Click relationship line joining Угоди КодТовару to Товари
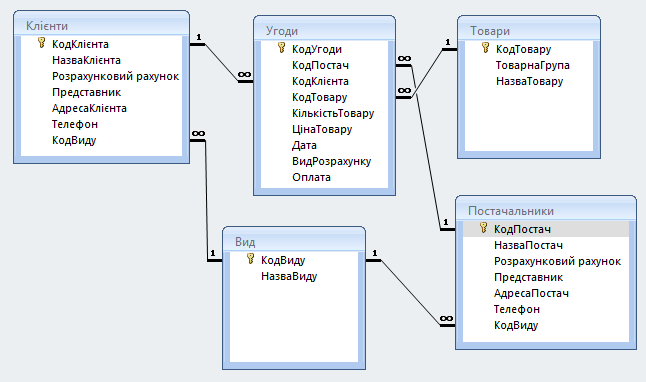 (427, 73)
